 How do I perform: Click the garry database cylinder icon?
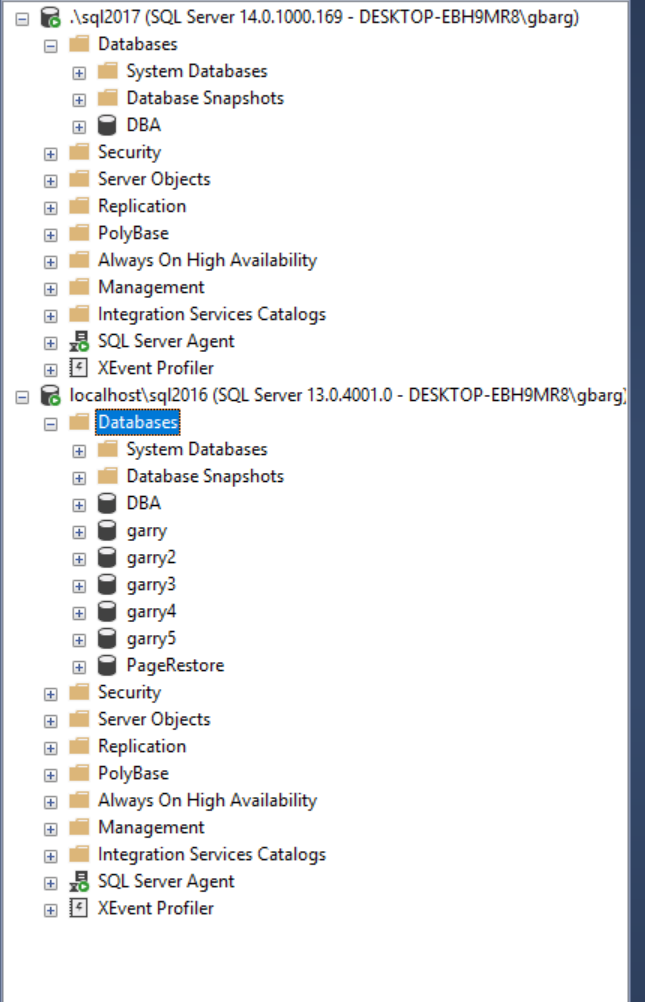pyautogui.click(x=105, y=530)
